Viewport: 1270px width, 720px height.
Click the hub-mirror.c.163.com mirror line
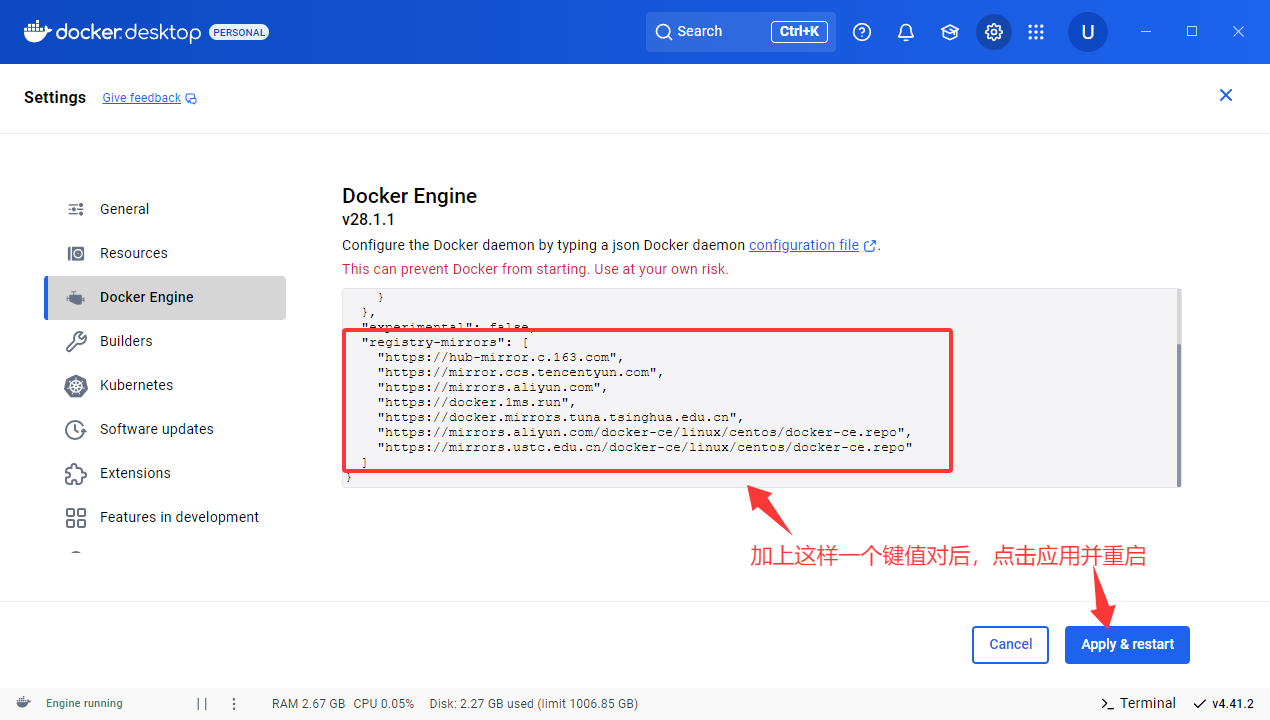(500, 357)
